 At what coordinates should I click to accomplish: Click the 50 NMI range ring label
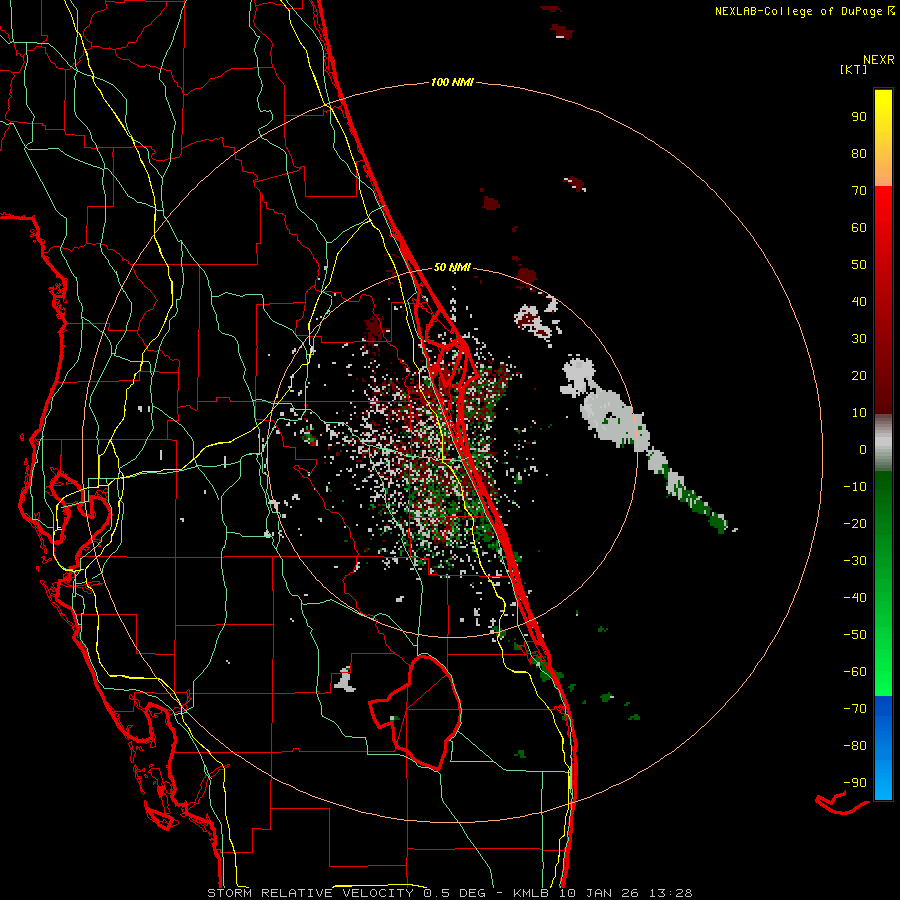point(452,267)
